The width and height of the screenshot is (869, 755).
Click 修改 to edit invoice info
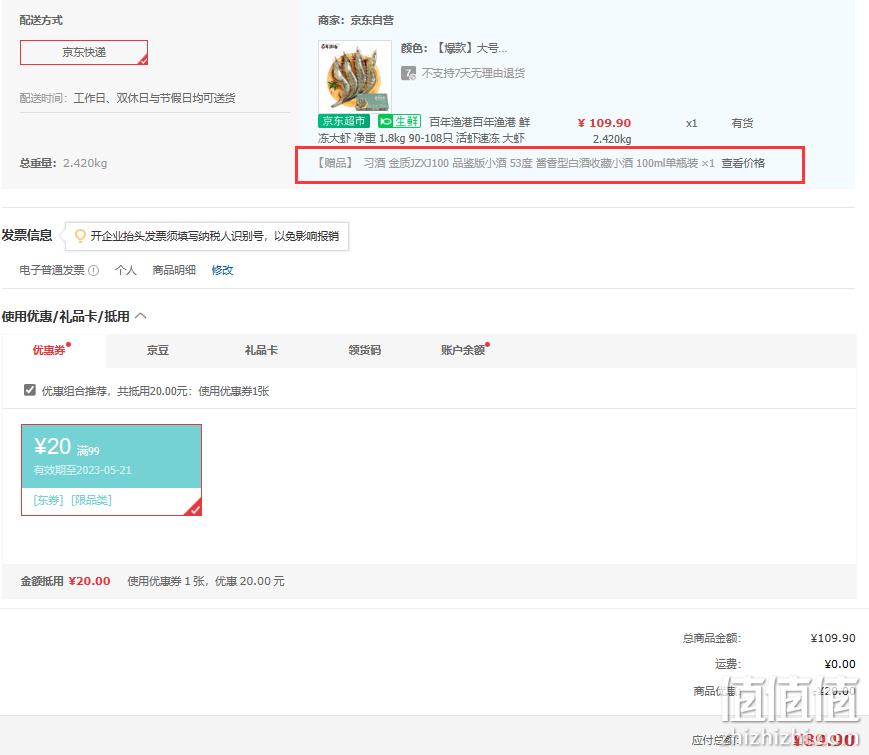(222, 270)
